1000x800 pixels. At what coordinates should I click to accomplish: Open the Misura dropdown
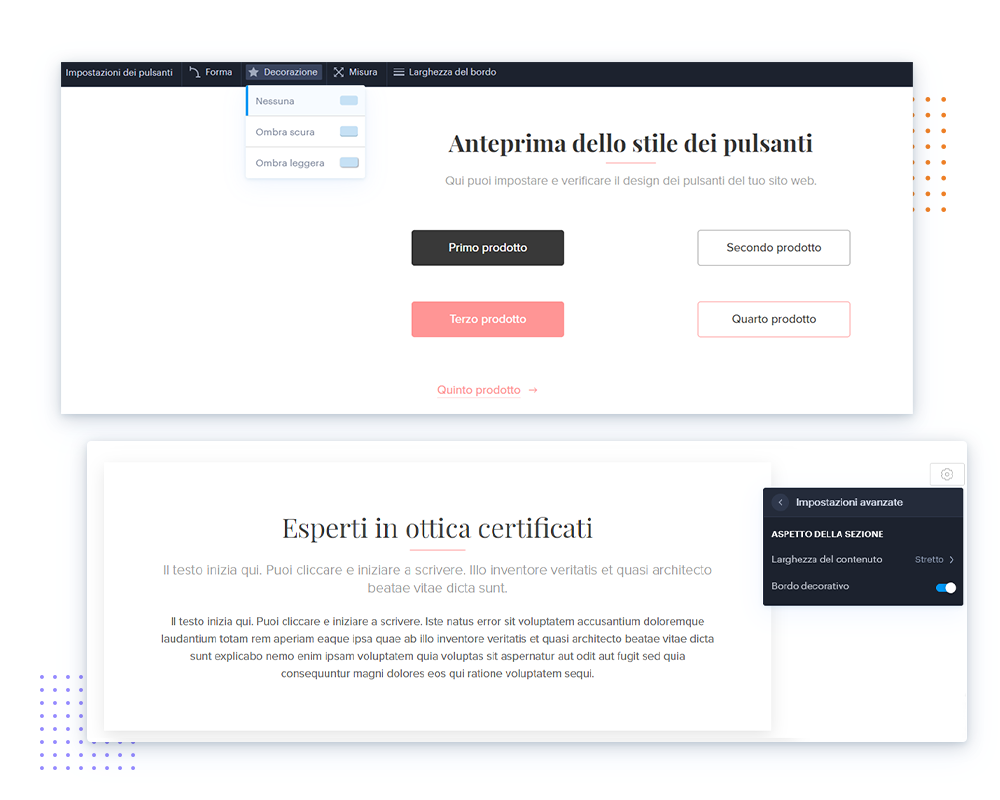click(x=356, y=72)
